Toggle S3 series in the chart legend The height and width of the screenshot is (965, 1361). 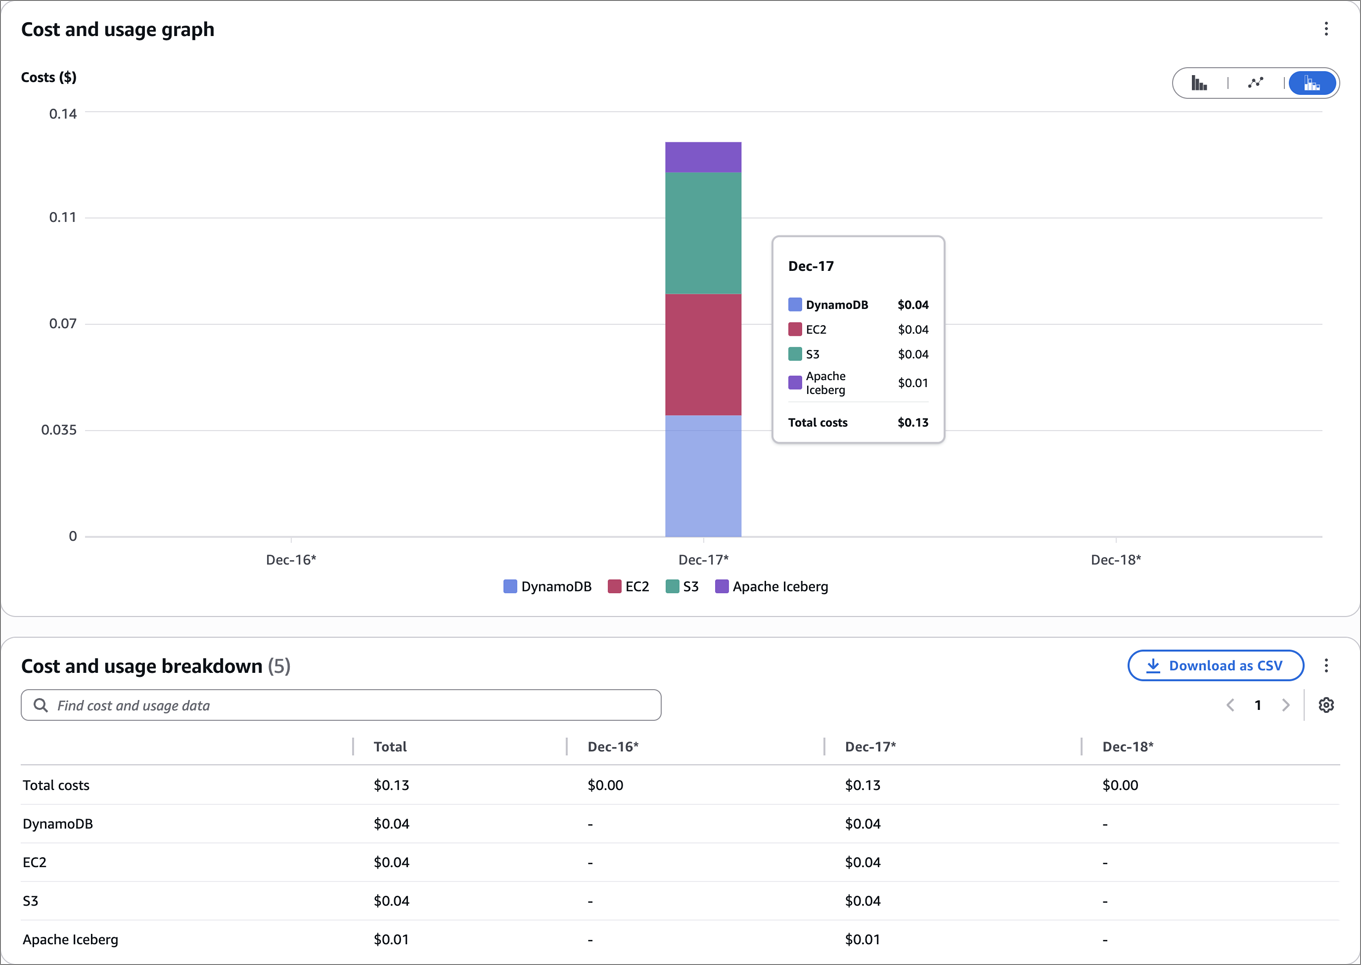(682, 587)
